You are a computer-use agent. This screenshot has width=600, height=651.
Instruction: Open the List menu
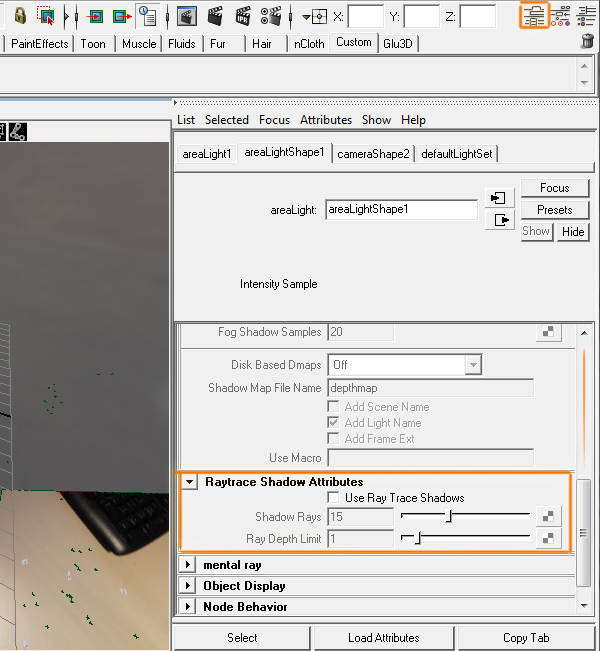[186, 120]
